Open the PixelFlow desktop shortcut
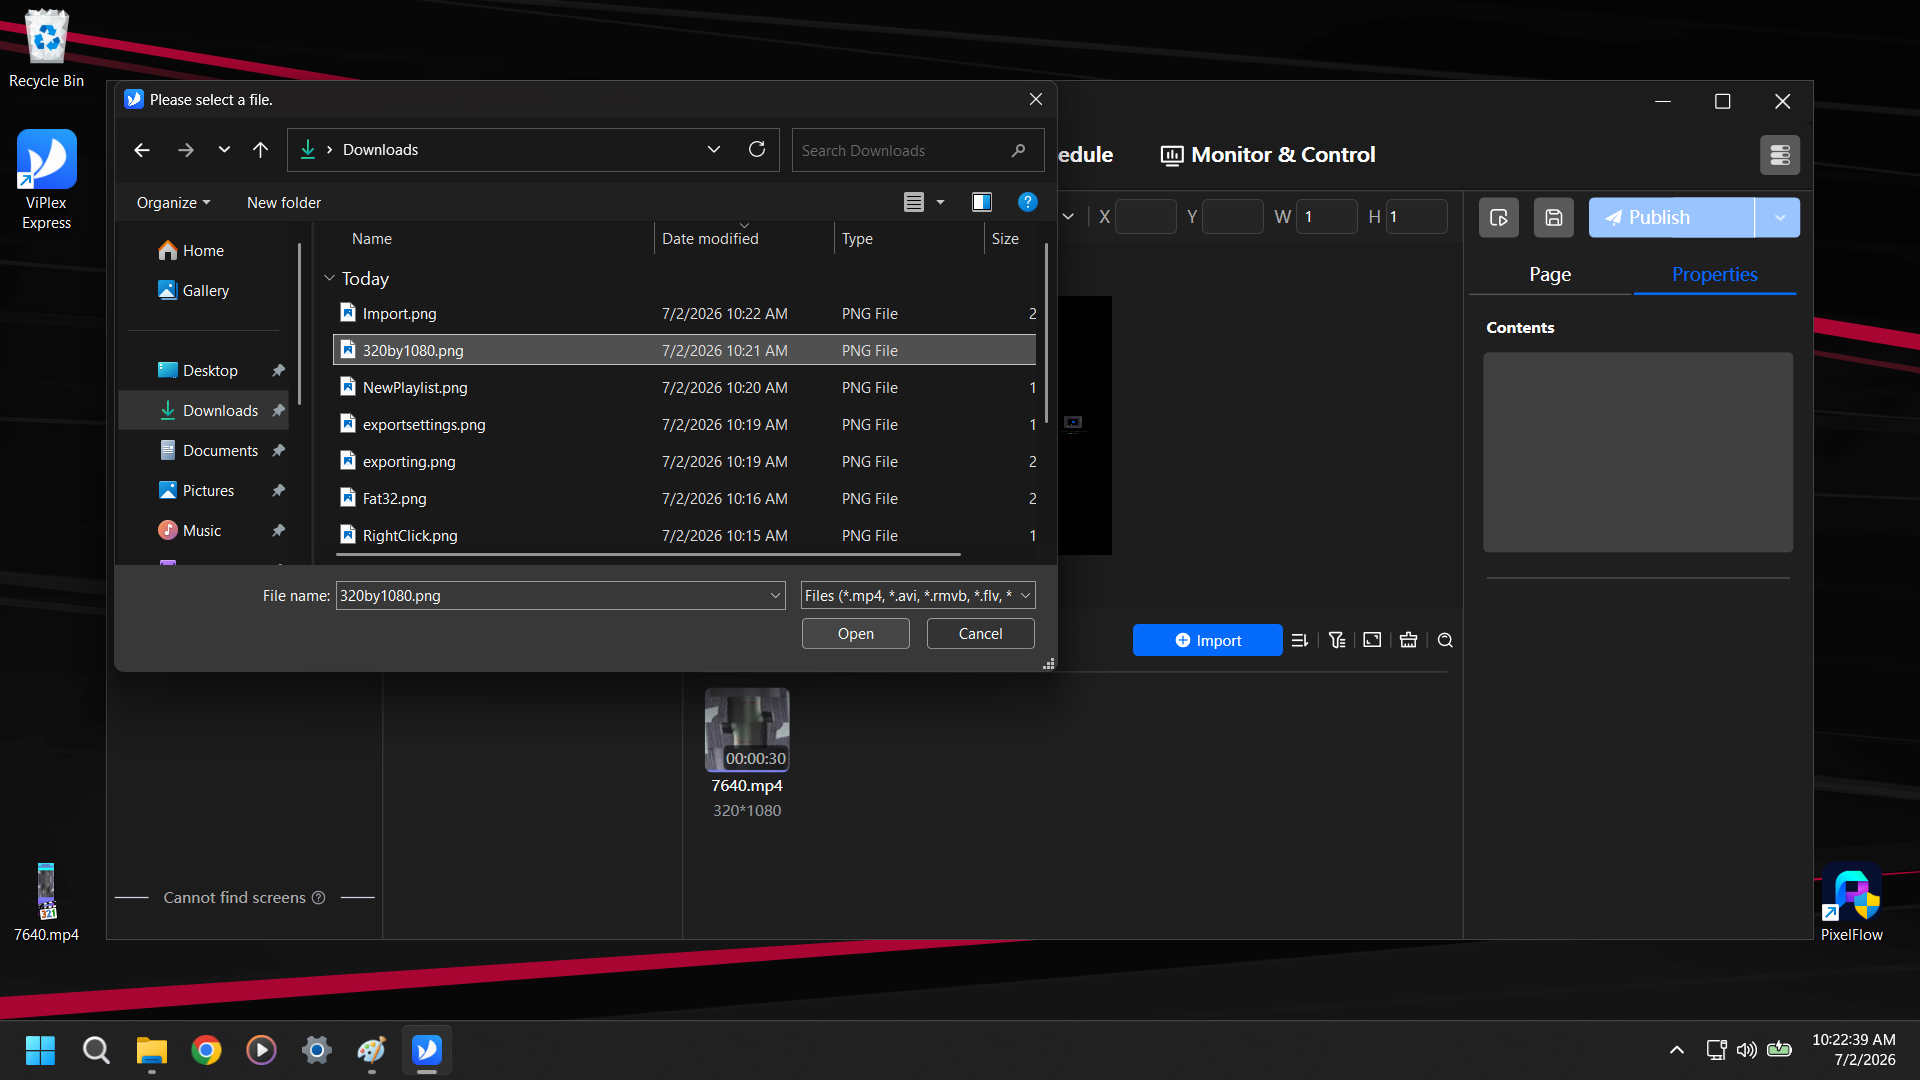1920x1080 pixels. 1851,902
